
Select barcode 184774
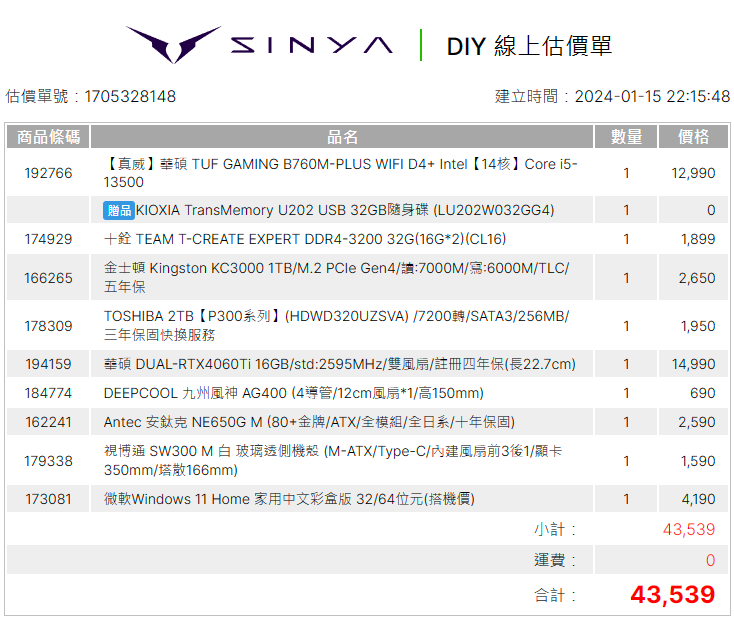48,393
